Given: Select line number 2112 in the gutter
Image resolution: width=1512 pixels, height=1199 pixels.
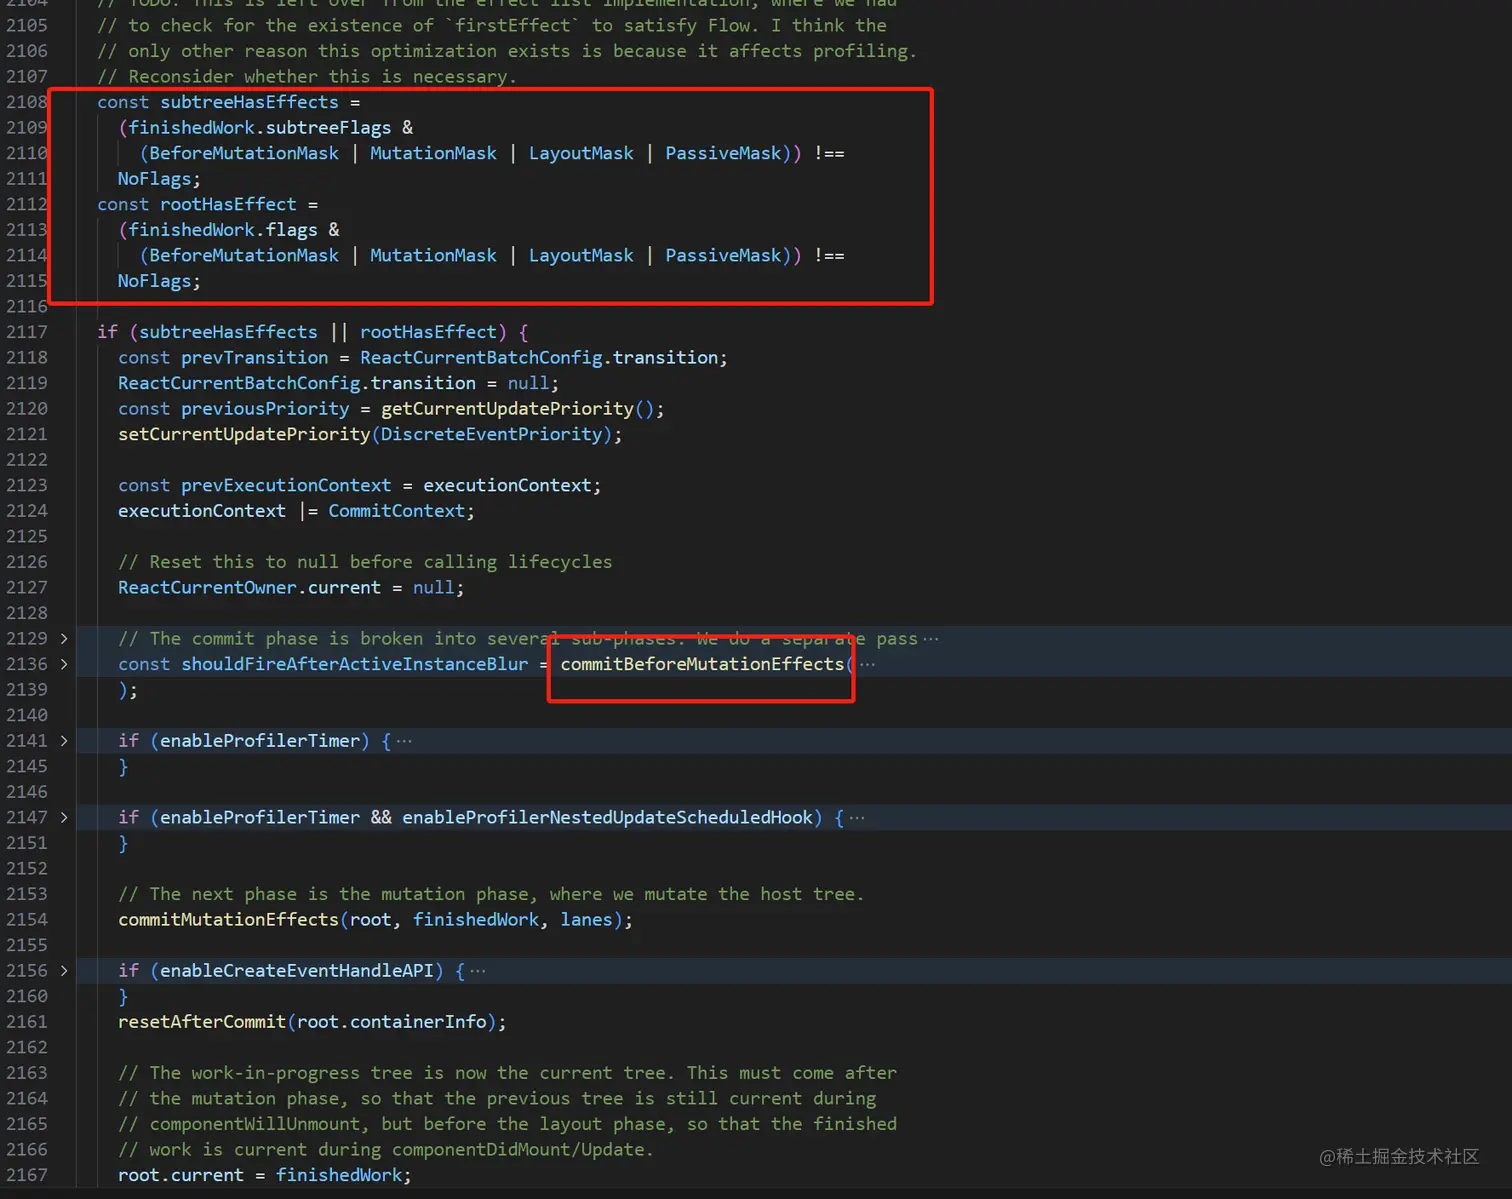Looking at the screenshot, I should click(26, 204).
